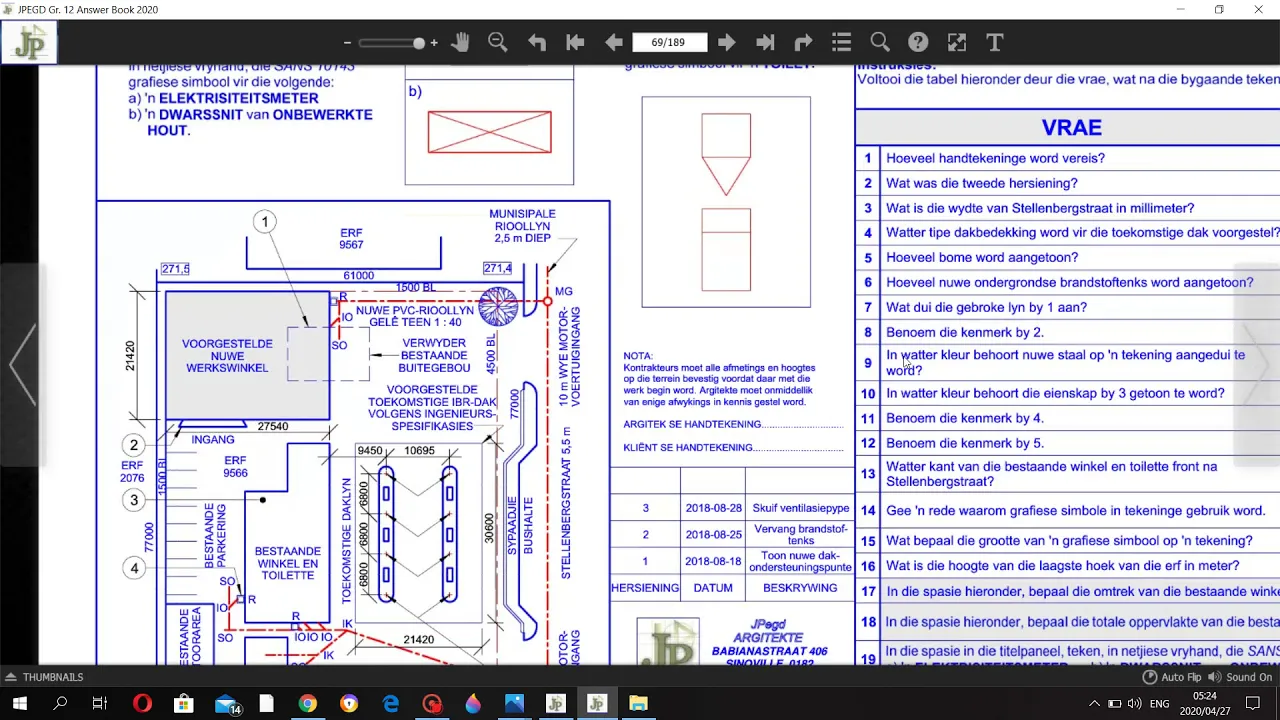Toggle Sound On

pyautogui.click(x=1240, y=677)
